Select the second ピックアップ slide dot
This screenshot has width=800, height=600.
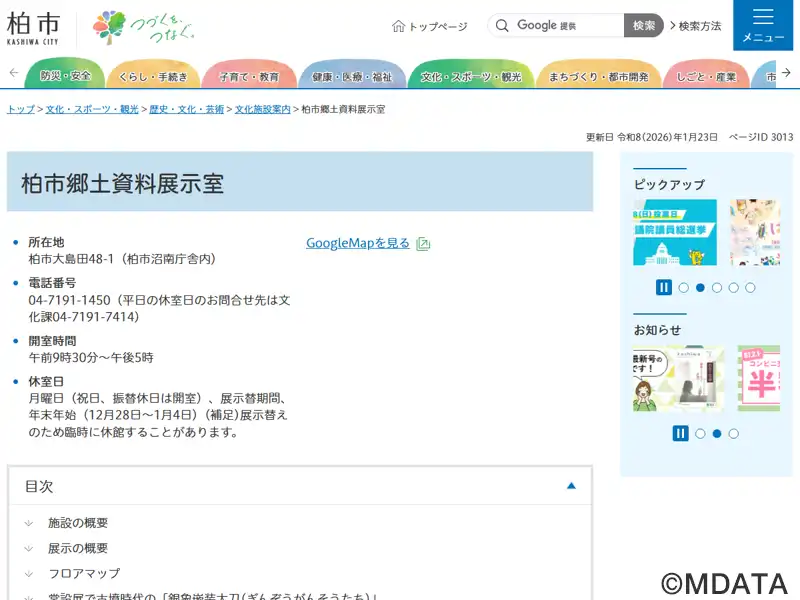click(700, 288)
